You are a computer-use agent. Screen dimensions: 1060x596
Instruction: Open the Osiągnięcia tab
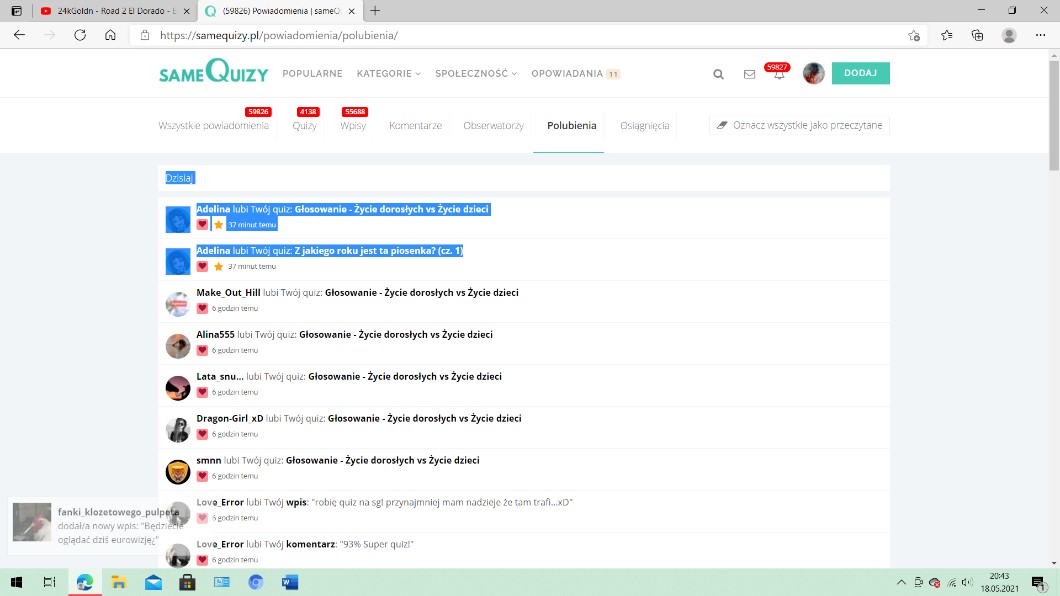point(644,126)
